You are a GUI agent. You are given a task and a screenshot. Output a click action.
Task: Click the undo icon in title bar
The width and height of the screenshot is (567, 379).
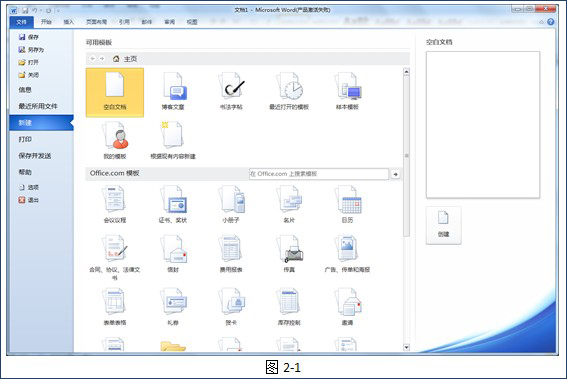coord(35,10)
